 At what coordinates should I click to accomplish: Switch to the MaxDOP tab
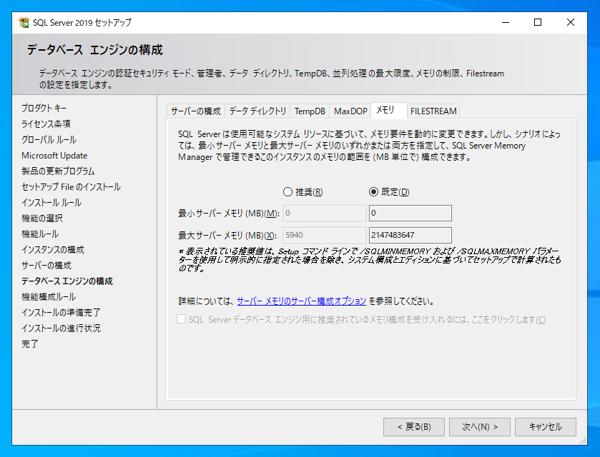pyautogui.click(x=350, y=111)
